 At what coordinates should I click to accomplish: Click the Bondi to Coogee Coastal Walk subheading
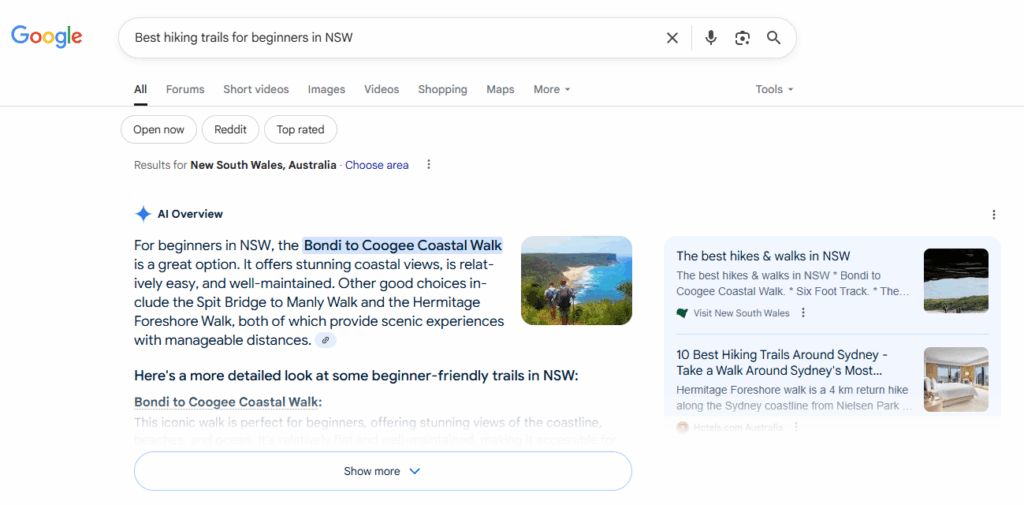(x=228, y=402)
